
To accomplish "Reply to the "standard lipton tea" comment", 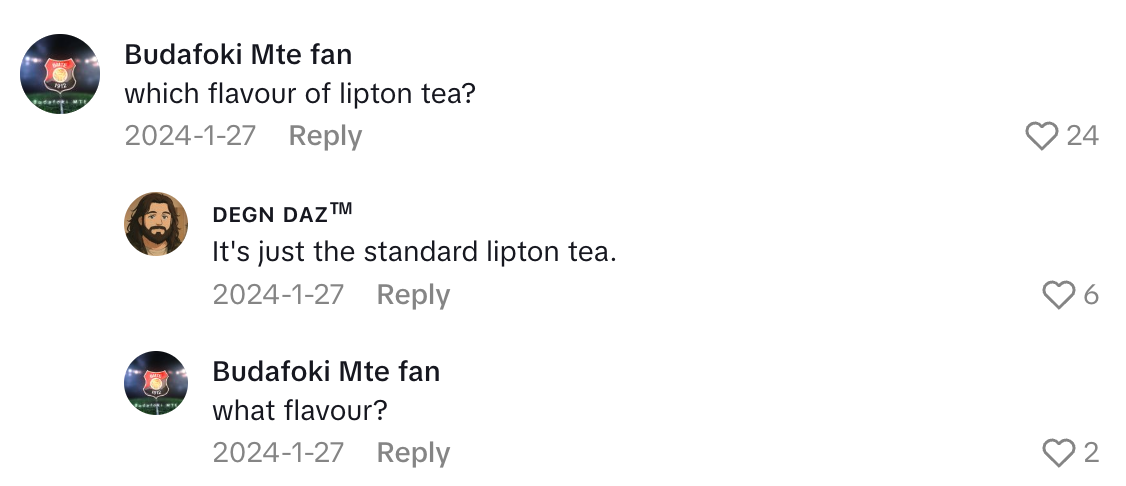I will pos(413,294).
